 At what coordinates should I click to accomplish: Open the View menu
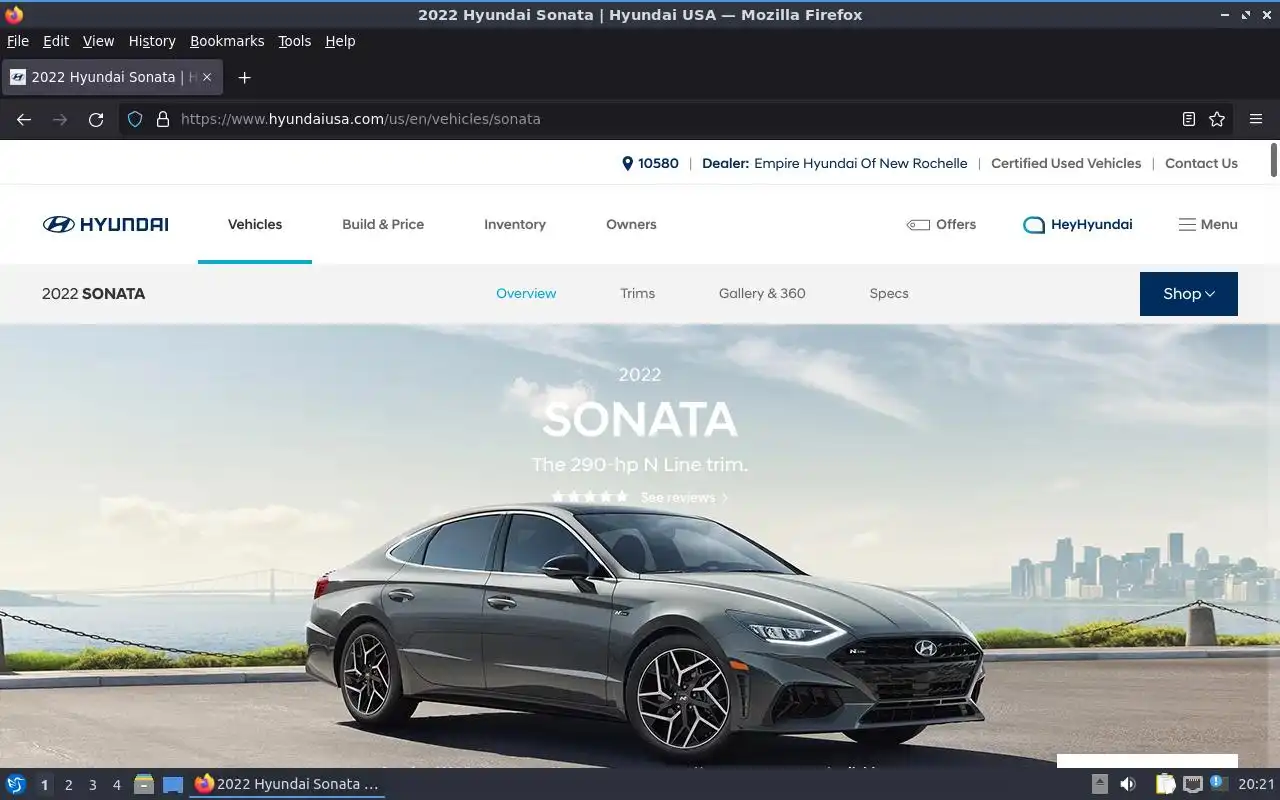tap(98, 41)
